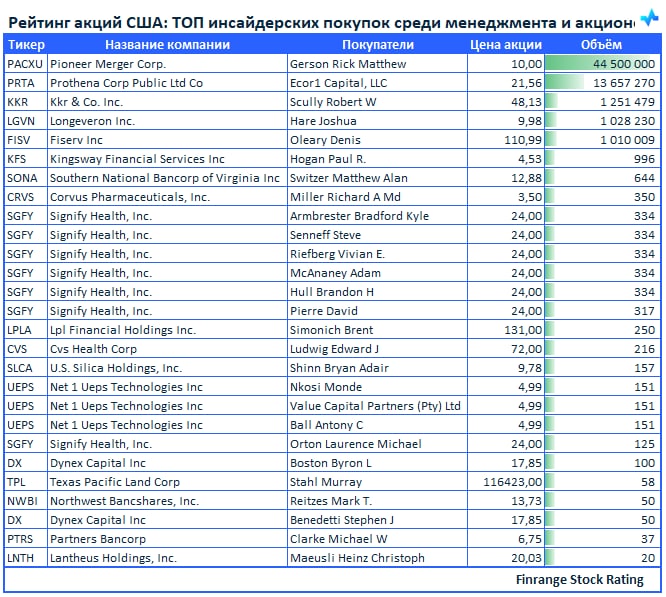
Task: Click the price 110,99
Action: (523, 140)
